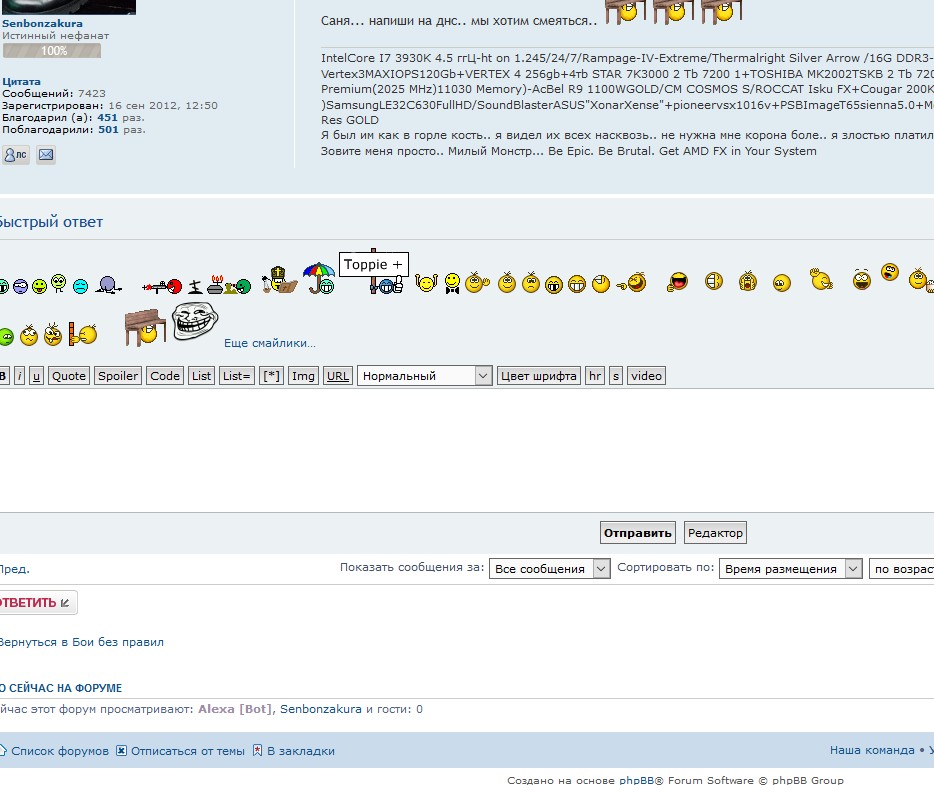
Task: Insert the smiley in the sailing boat
Action: point(279,281)
